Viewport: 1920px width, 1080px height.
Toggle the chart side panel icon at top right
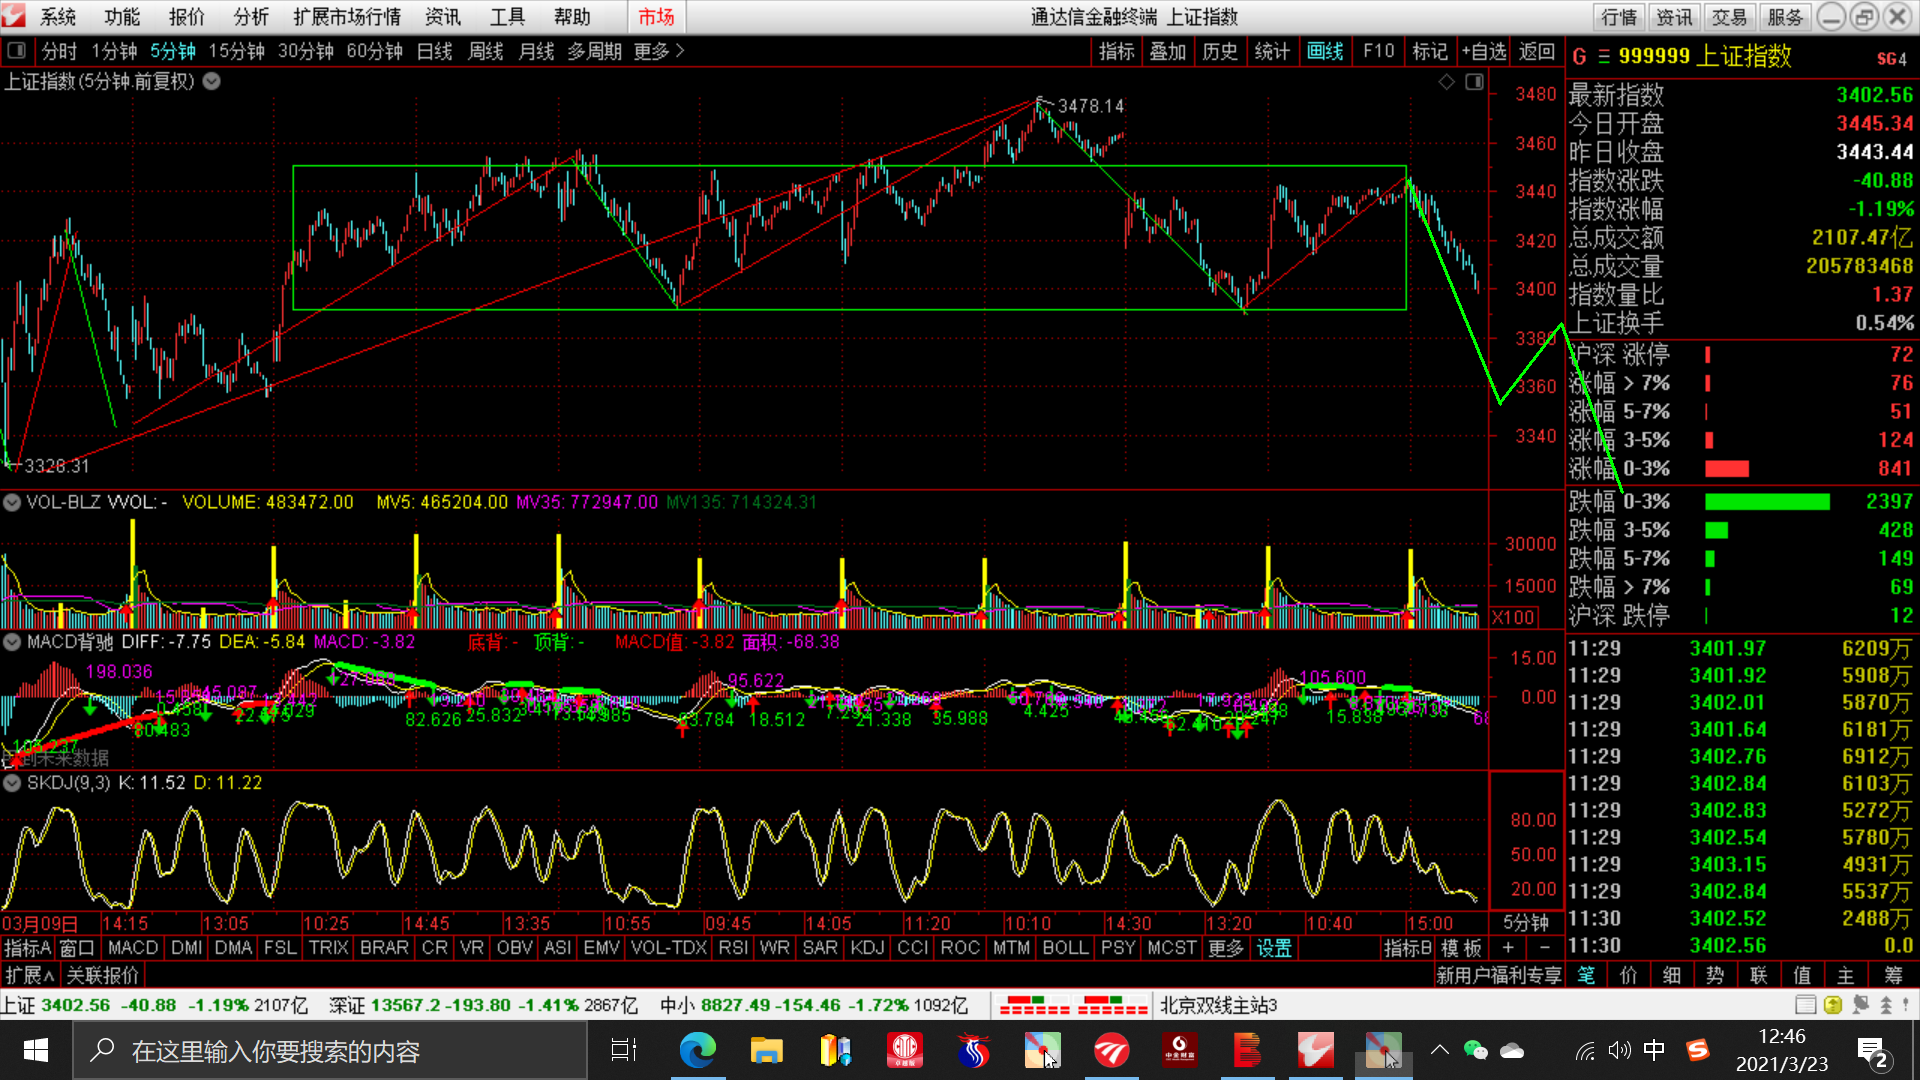point(1474,82)
